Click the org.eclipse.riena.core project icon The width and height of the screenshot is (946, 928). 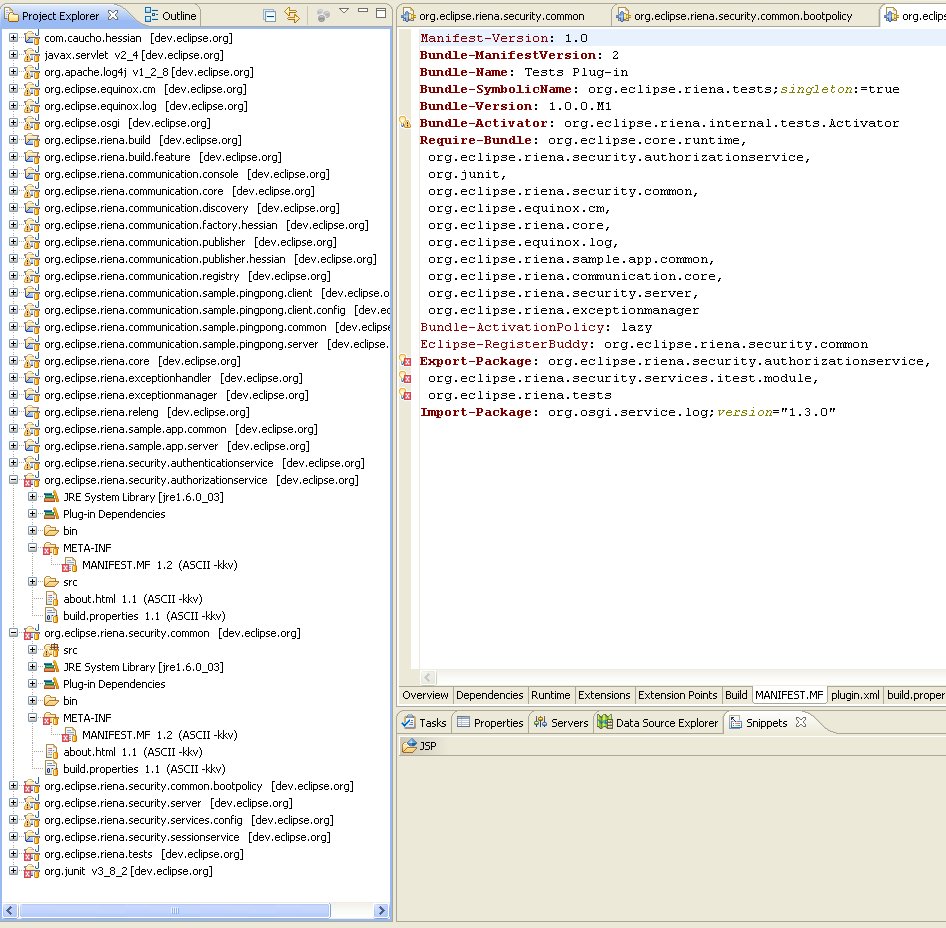[x=31, y=361]
